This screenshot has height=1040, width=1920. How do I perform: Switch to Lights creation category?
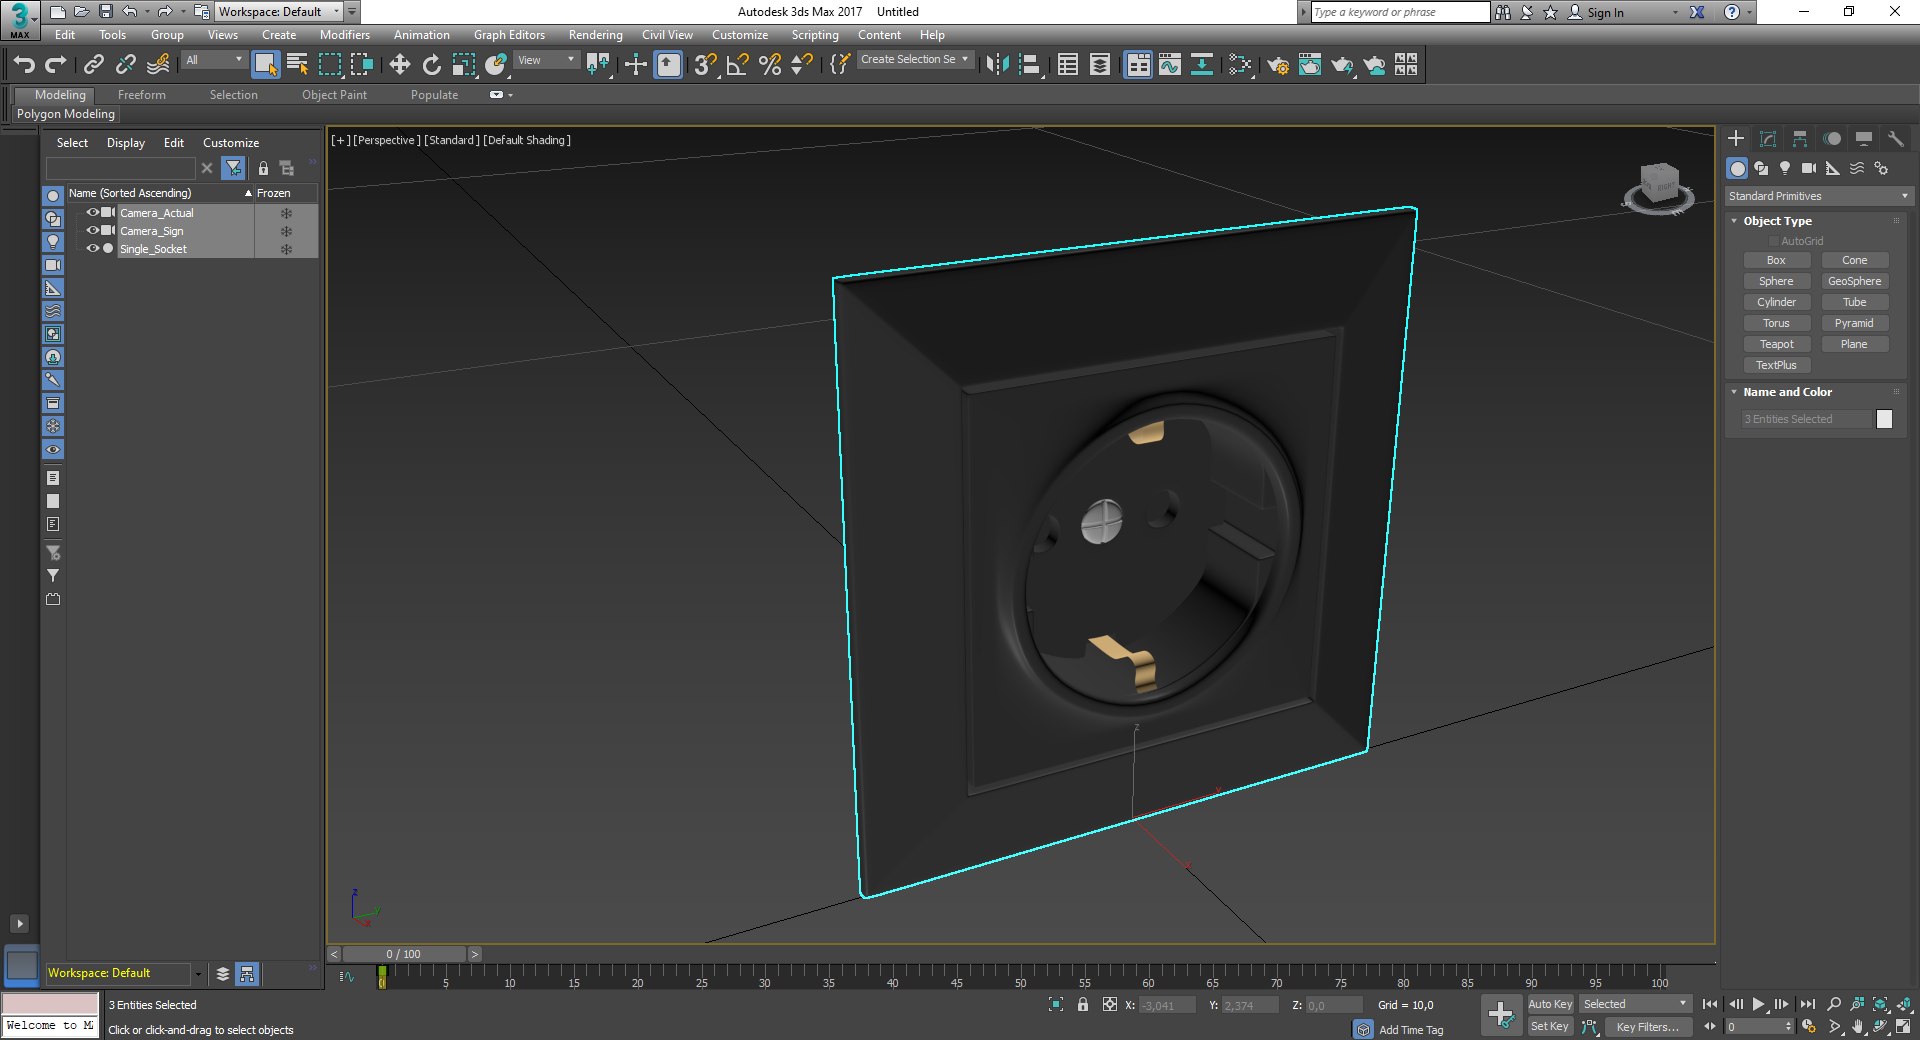coord(1785,168)
